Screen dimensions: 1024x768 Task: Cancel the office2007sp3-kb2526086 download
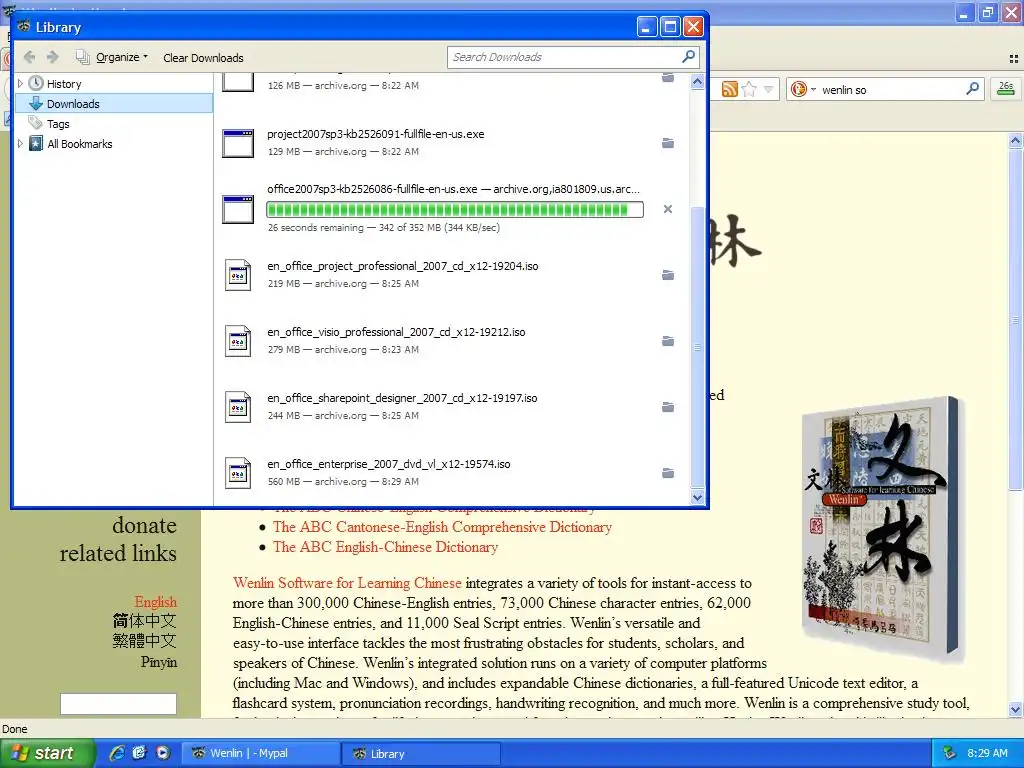tap(667, 209)
